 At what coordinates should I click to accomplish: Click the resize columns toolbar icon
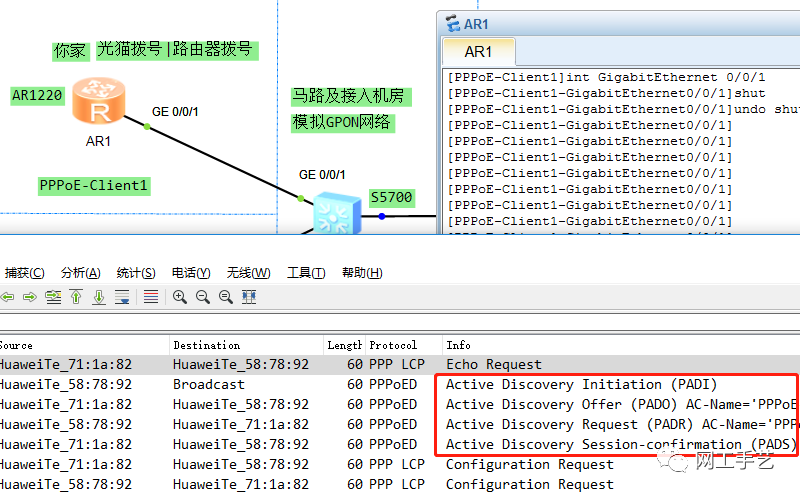[248, 297]
